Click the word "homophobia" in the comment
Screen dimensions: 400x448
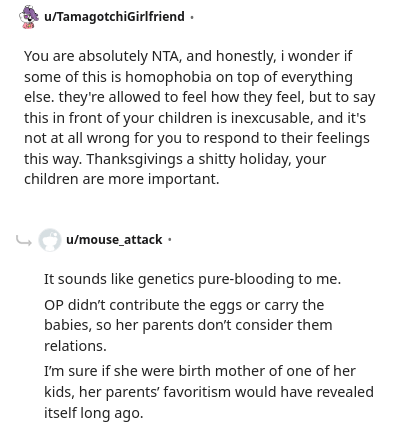pyautogui.click(x=168, y=77)
